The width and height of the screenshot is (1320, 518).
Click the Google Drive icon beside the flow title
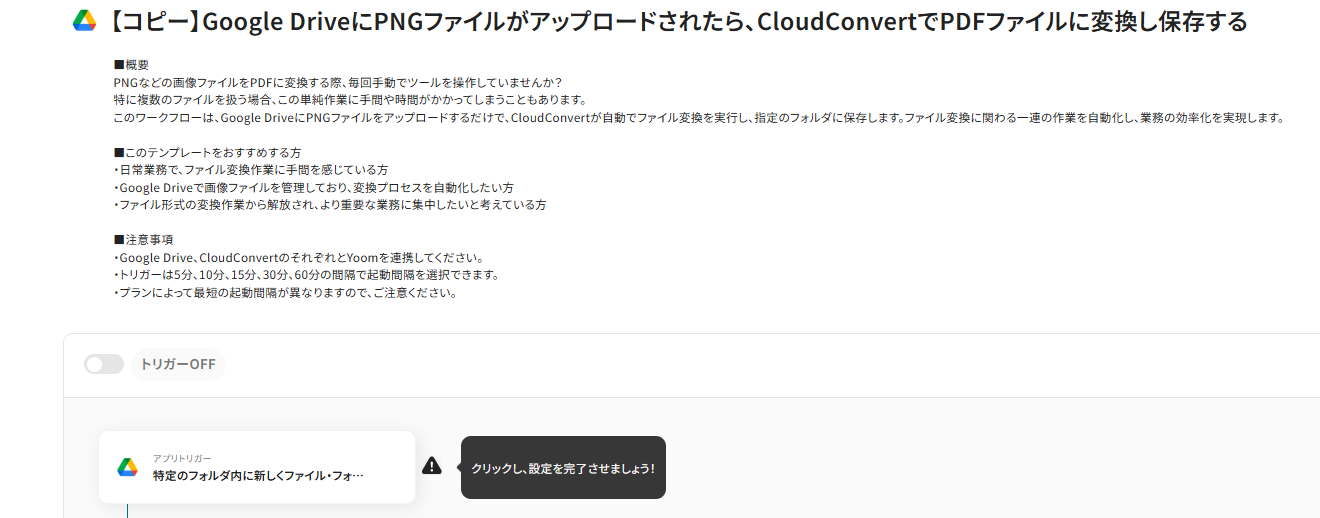[x=84, y=21]
